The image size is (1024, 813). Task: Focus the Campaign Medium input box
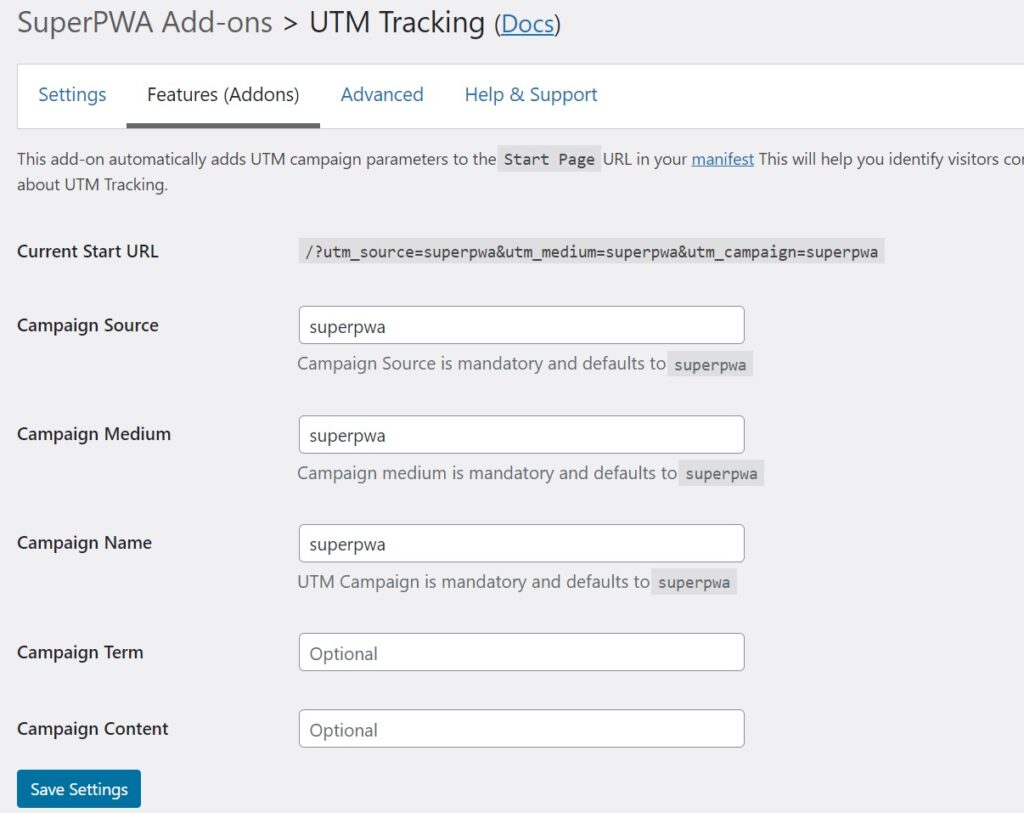click(521, 435)
